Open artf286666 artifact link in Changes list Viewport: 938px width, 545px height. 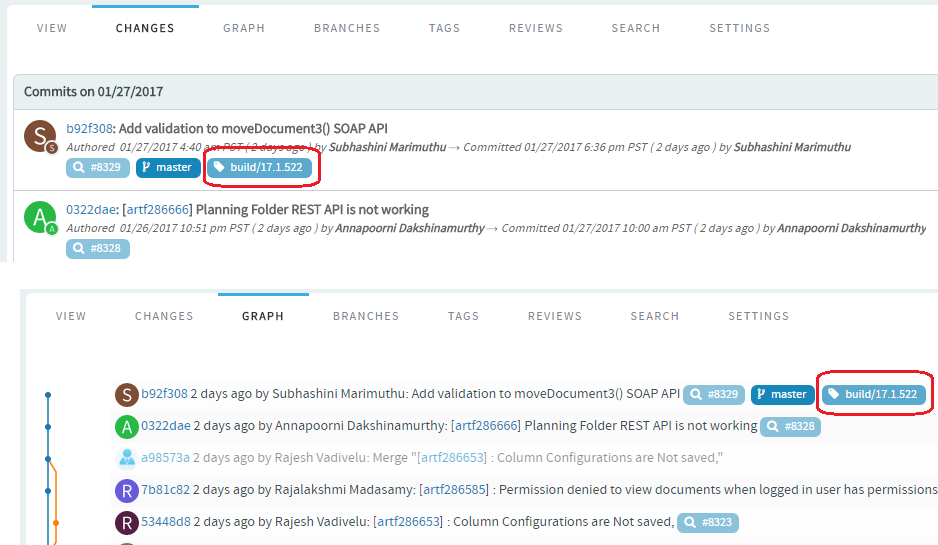(158, 210)
